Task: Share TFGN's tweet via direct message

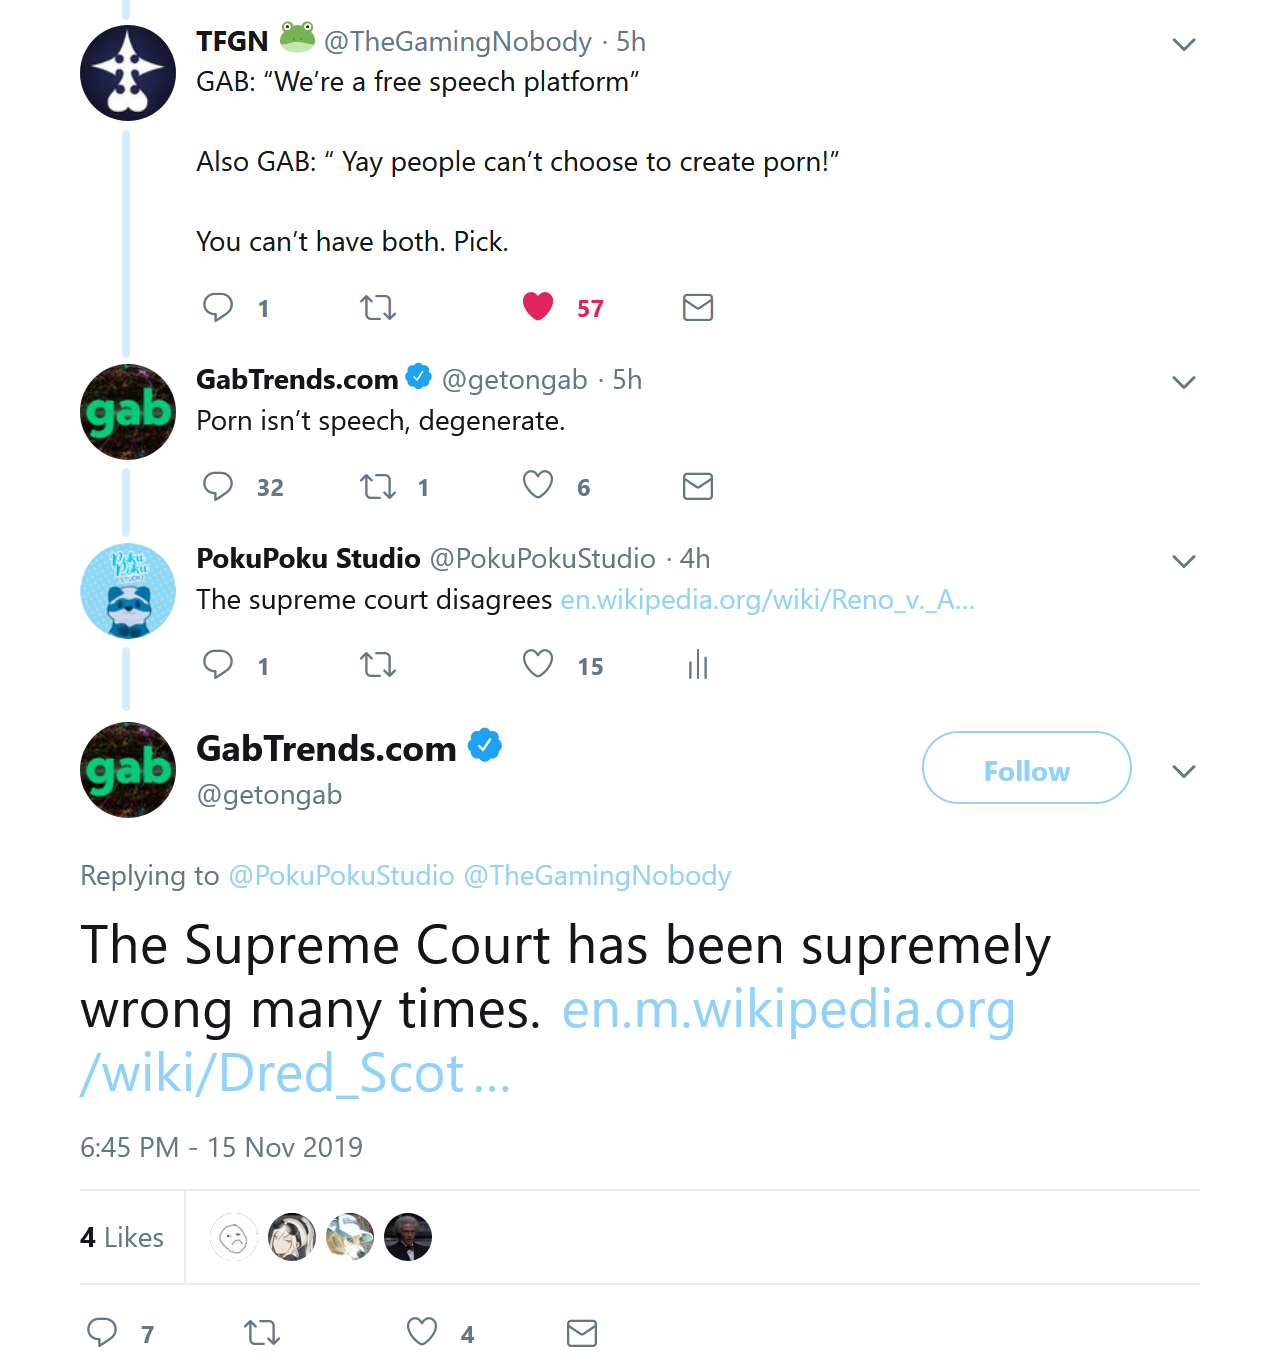Action: click(x=698, y=307)
